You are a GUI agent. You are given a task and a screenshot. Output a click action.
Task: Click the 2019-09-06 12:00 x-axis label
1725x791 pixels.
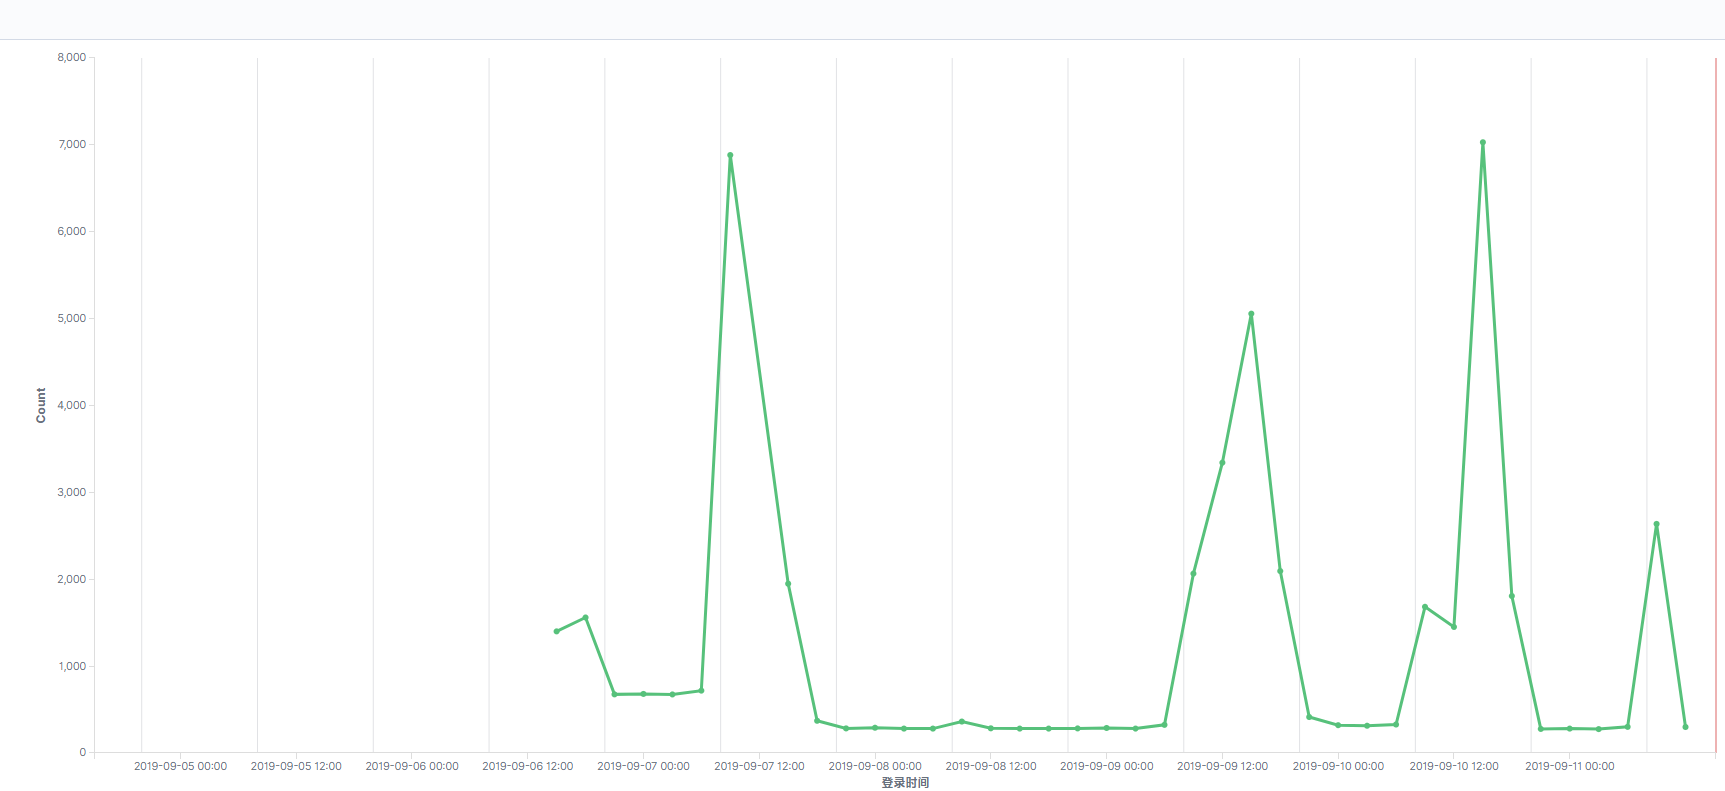click(528, 766)
